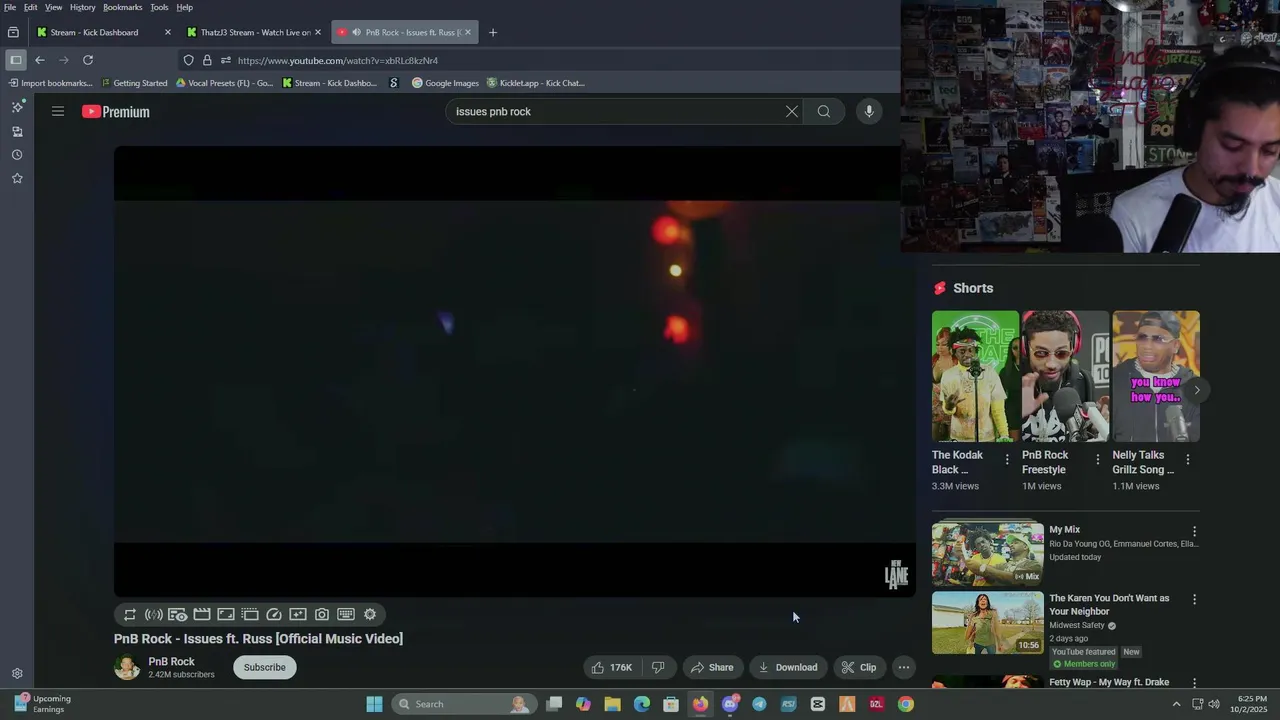Open options for Fetty Wap My Way
Image resolution: width=1280 pixels, height=720 pixels.
[1194, 683]
